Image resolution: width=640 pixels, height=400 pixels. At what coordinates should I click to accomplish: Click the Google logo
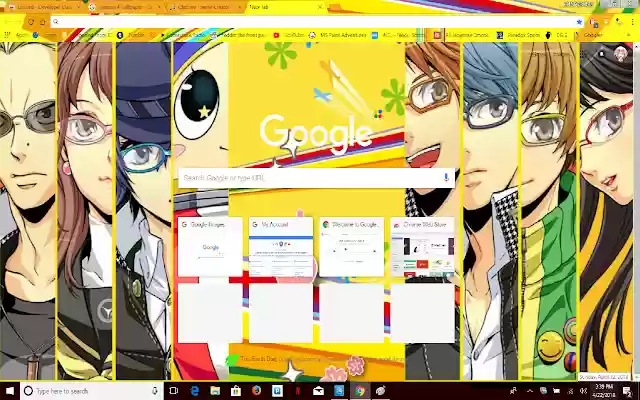click(x=316, y=134)
